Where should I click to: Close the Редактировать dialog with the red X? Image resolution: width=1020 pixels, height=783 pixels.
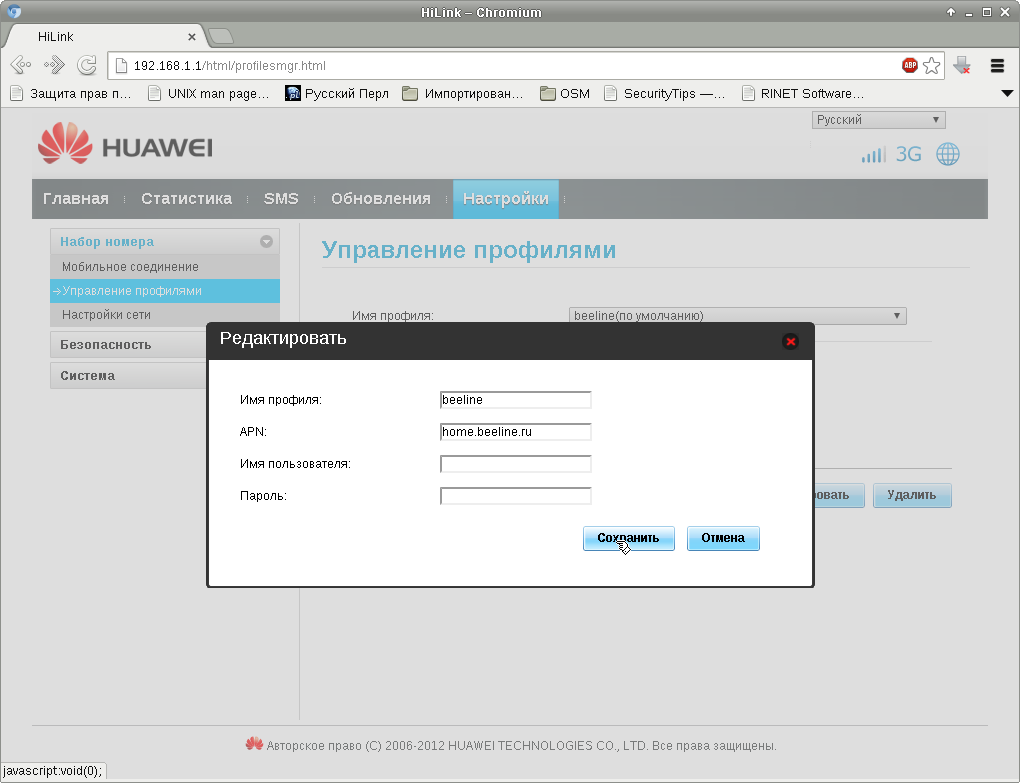[790, 341]
